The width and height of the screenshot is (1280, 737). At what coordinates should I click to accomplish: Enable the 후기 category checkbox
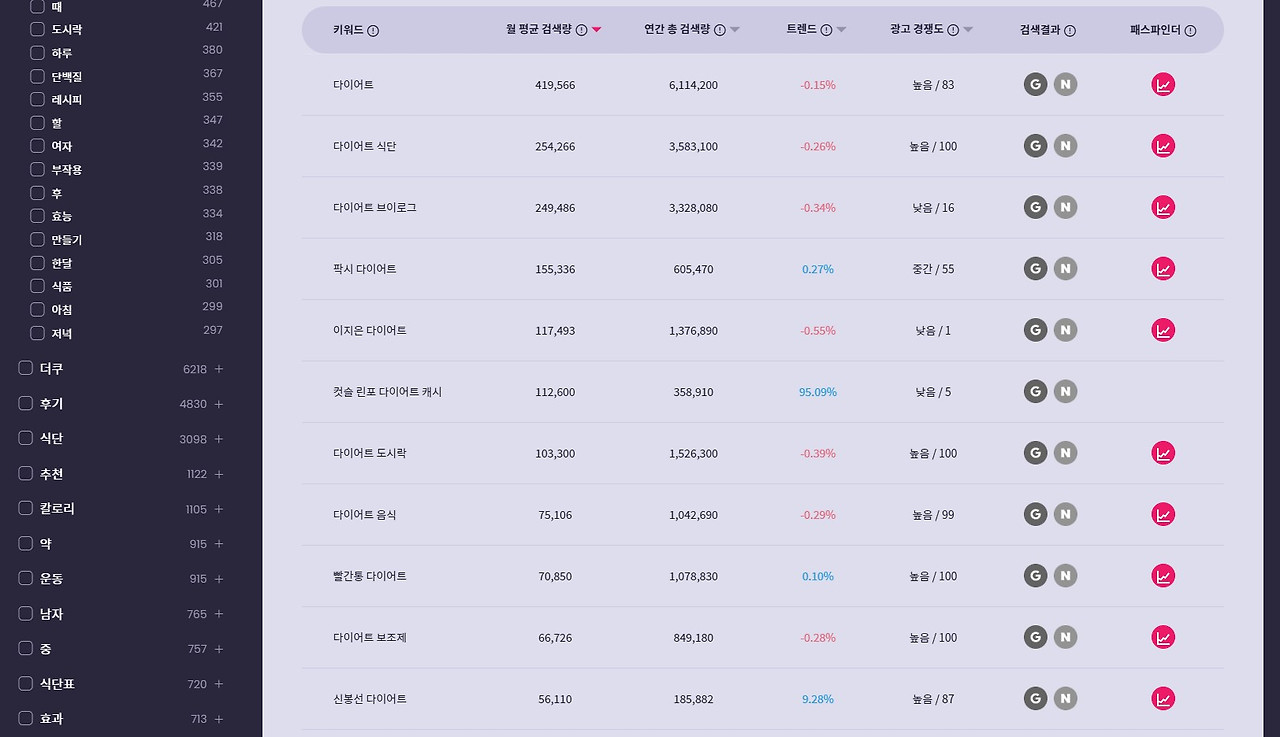26,404
